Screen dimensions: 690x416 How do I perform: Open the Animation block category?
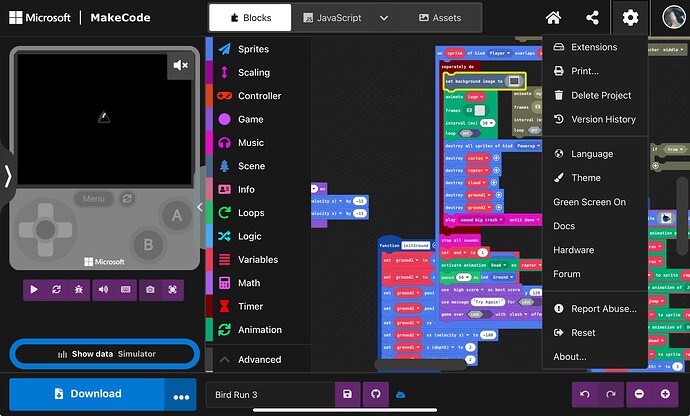tap(259, 329)
